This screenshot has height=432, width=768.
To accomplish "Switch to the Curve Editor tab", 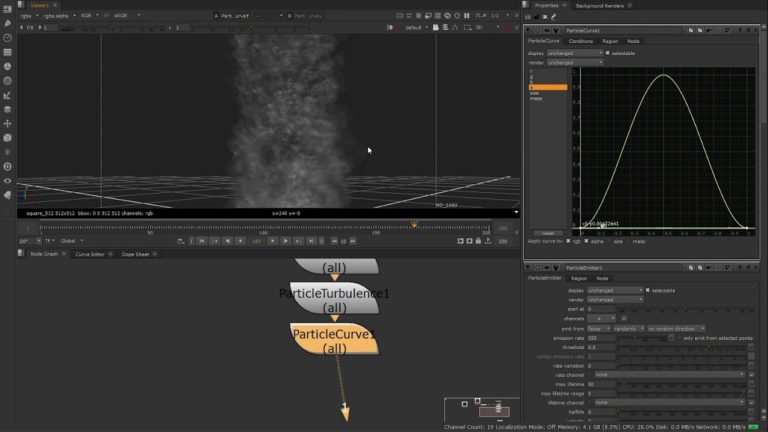I will tap(90, 254).
